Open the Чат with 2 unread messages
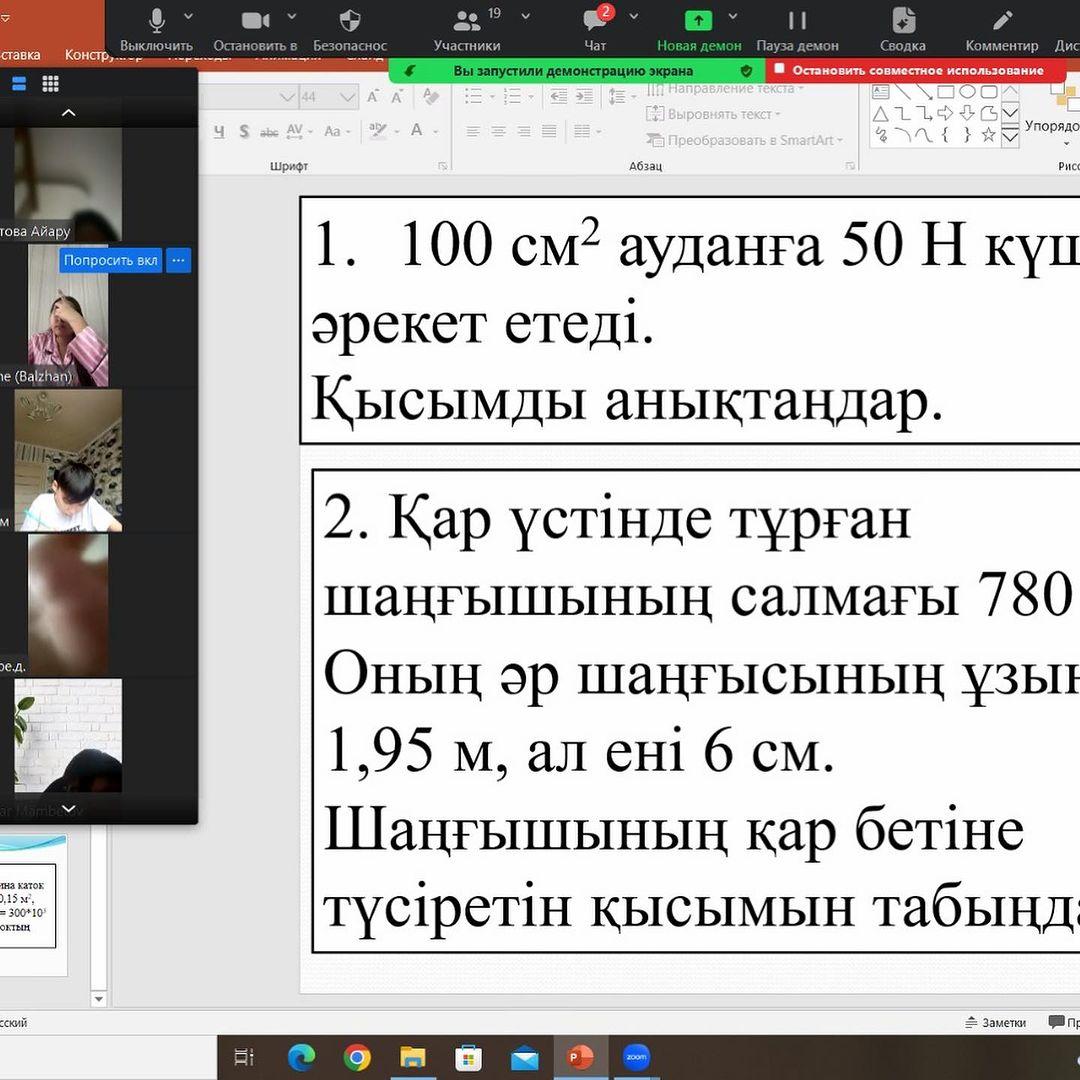 [595, 30]
